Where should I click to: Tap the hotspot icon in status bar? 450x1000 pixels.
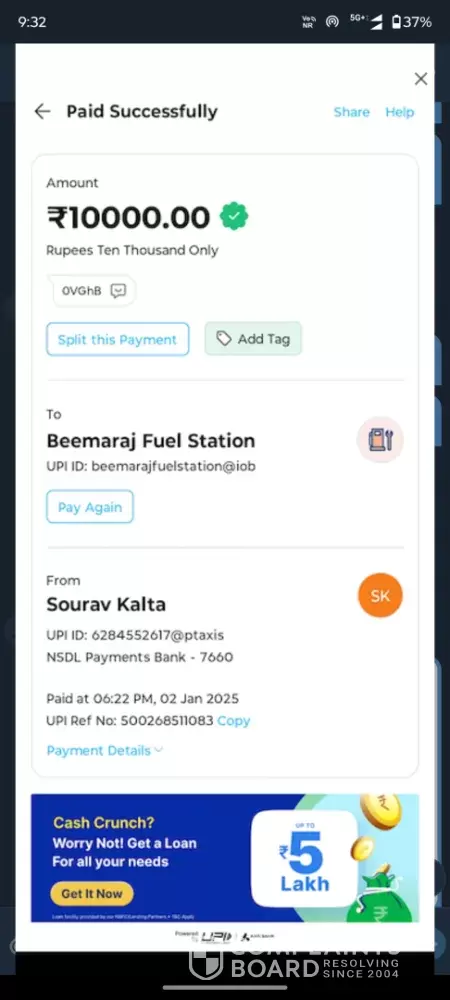coord(332,22)
